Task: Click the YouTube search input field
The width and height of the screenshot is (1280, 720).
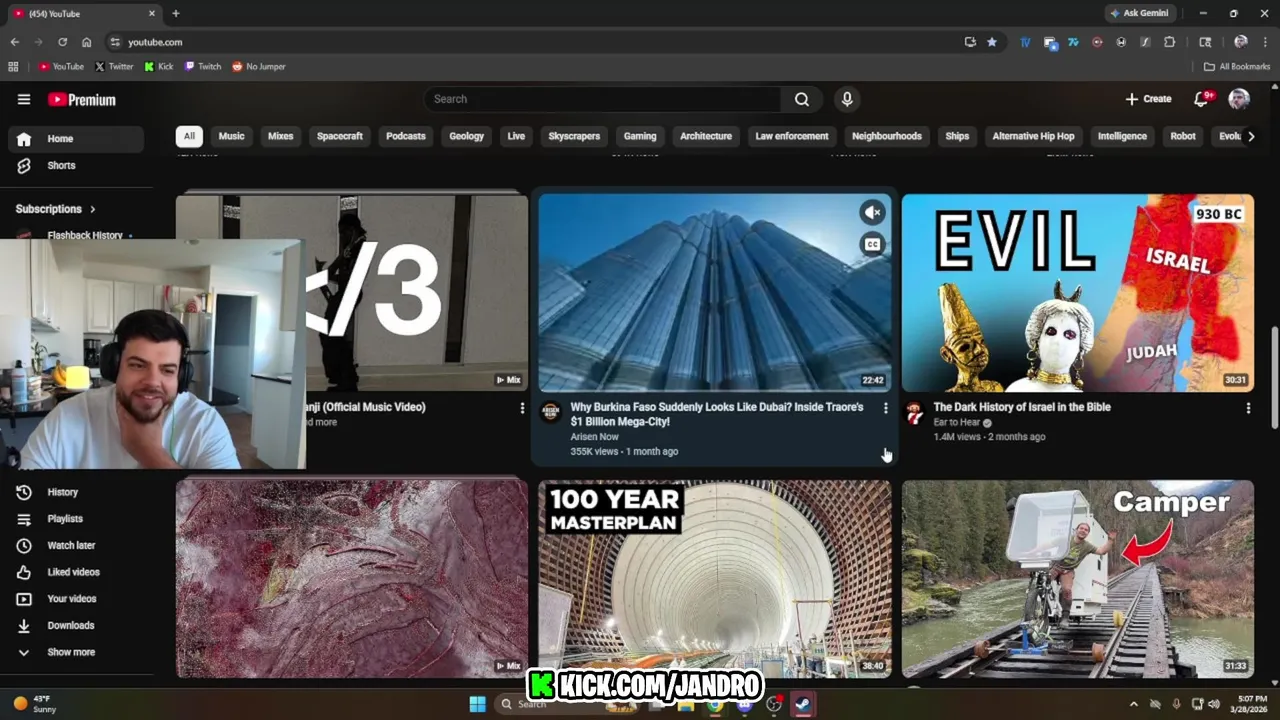Action: point(603,99)
